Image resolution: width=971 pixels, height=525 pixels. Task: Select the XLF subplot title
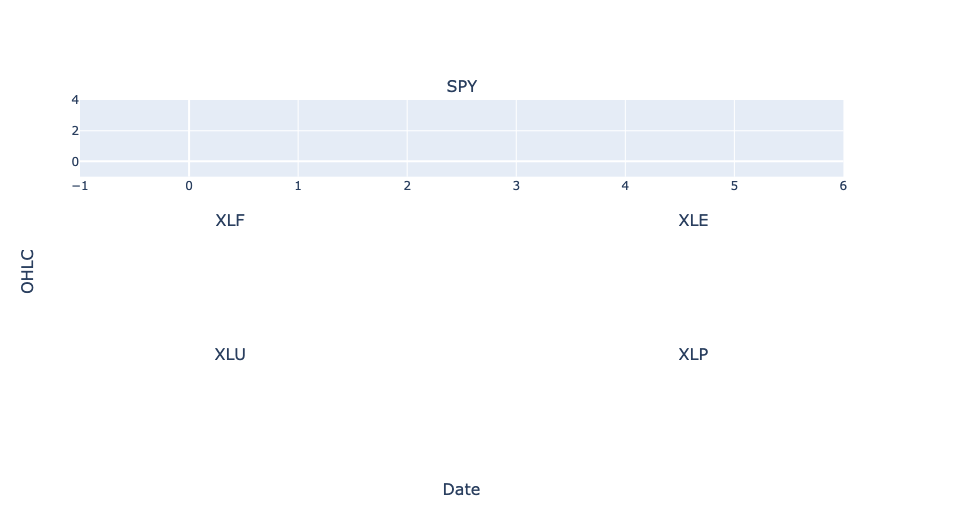click(x=230, y=220)
